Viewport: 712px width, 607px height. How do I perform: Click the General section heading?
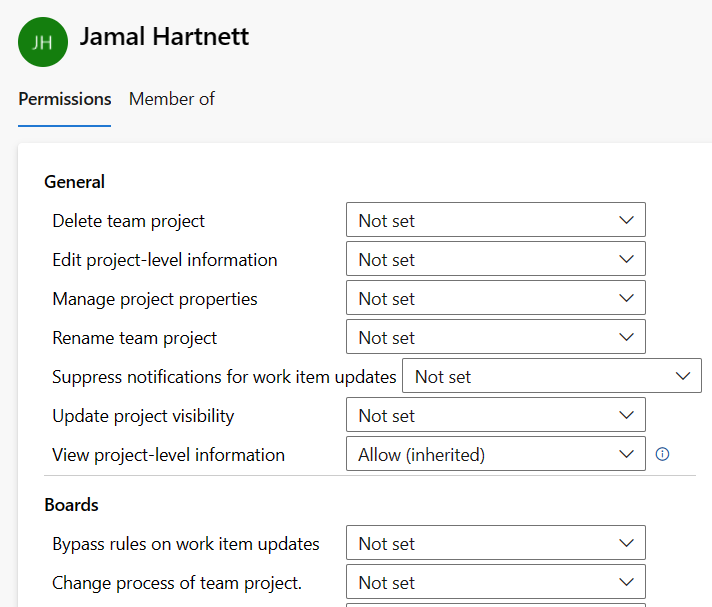point(74,182)
